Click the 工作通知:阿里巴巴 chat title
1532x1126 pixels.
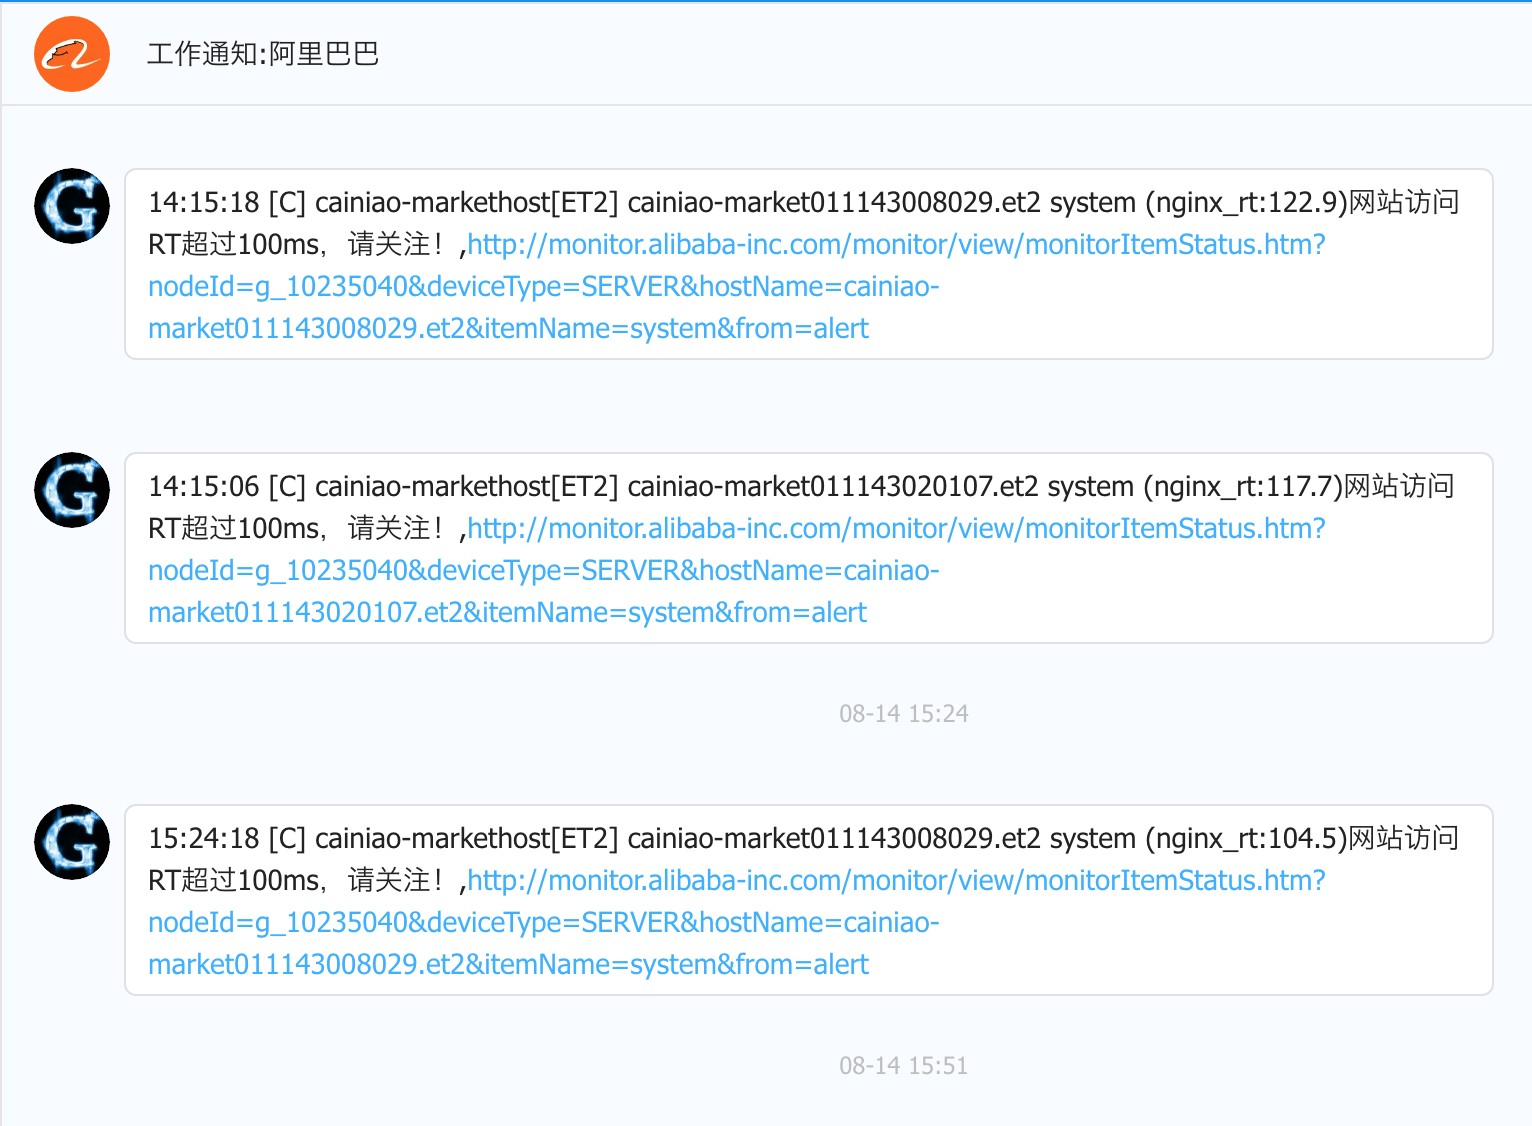pos(263,54)
